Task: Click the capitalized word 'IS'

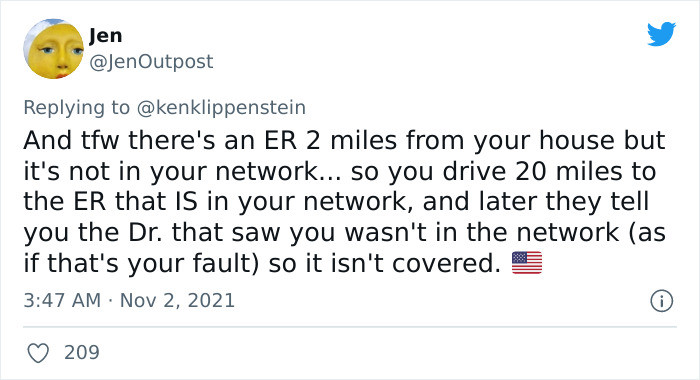Action: tap(187, 201)
